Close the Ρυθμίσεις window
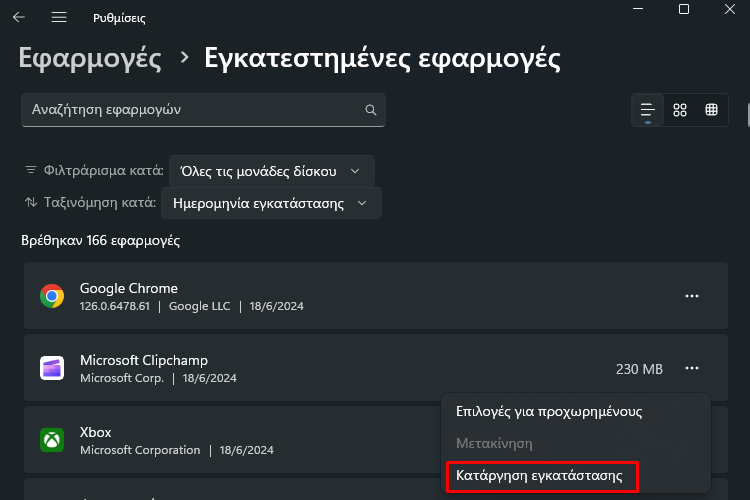 pos(729,9)
